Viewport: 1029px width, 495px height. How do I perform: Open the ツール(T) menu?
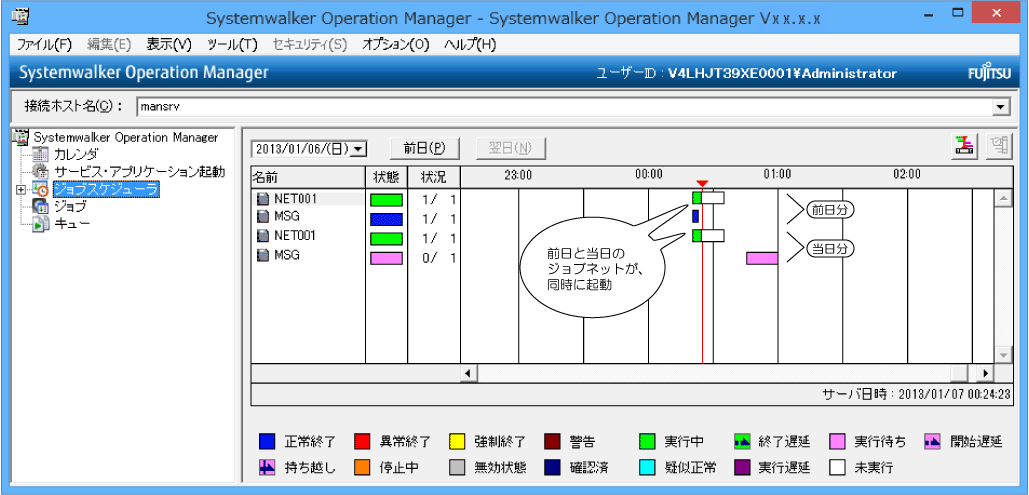232,45
